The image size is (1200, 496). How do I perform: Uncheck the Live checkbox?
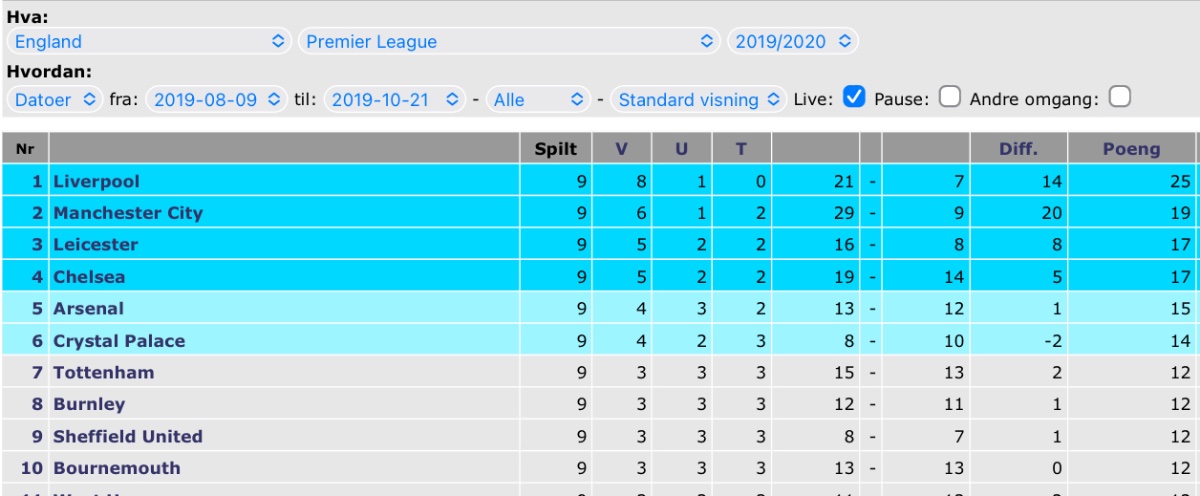pyautogui.click(x=854, y=97)
